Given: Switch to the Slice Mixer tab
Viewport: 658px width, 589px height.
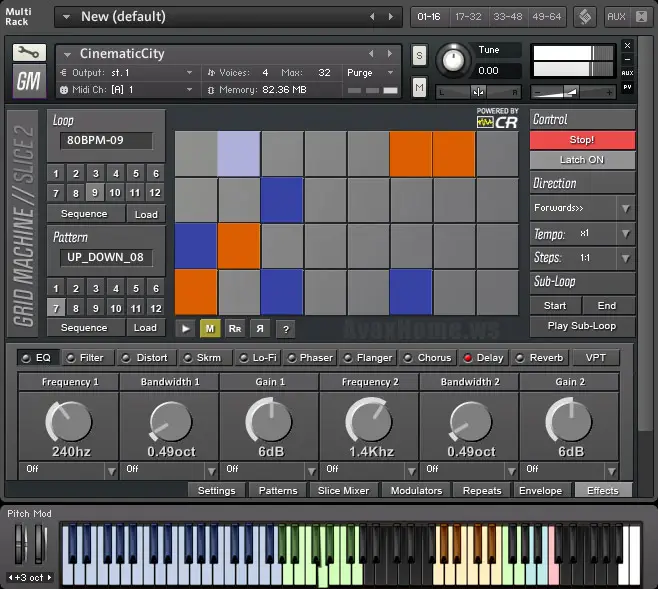Looking at the screenshot, I should point(343,490).
